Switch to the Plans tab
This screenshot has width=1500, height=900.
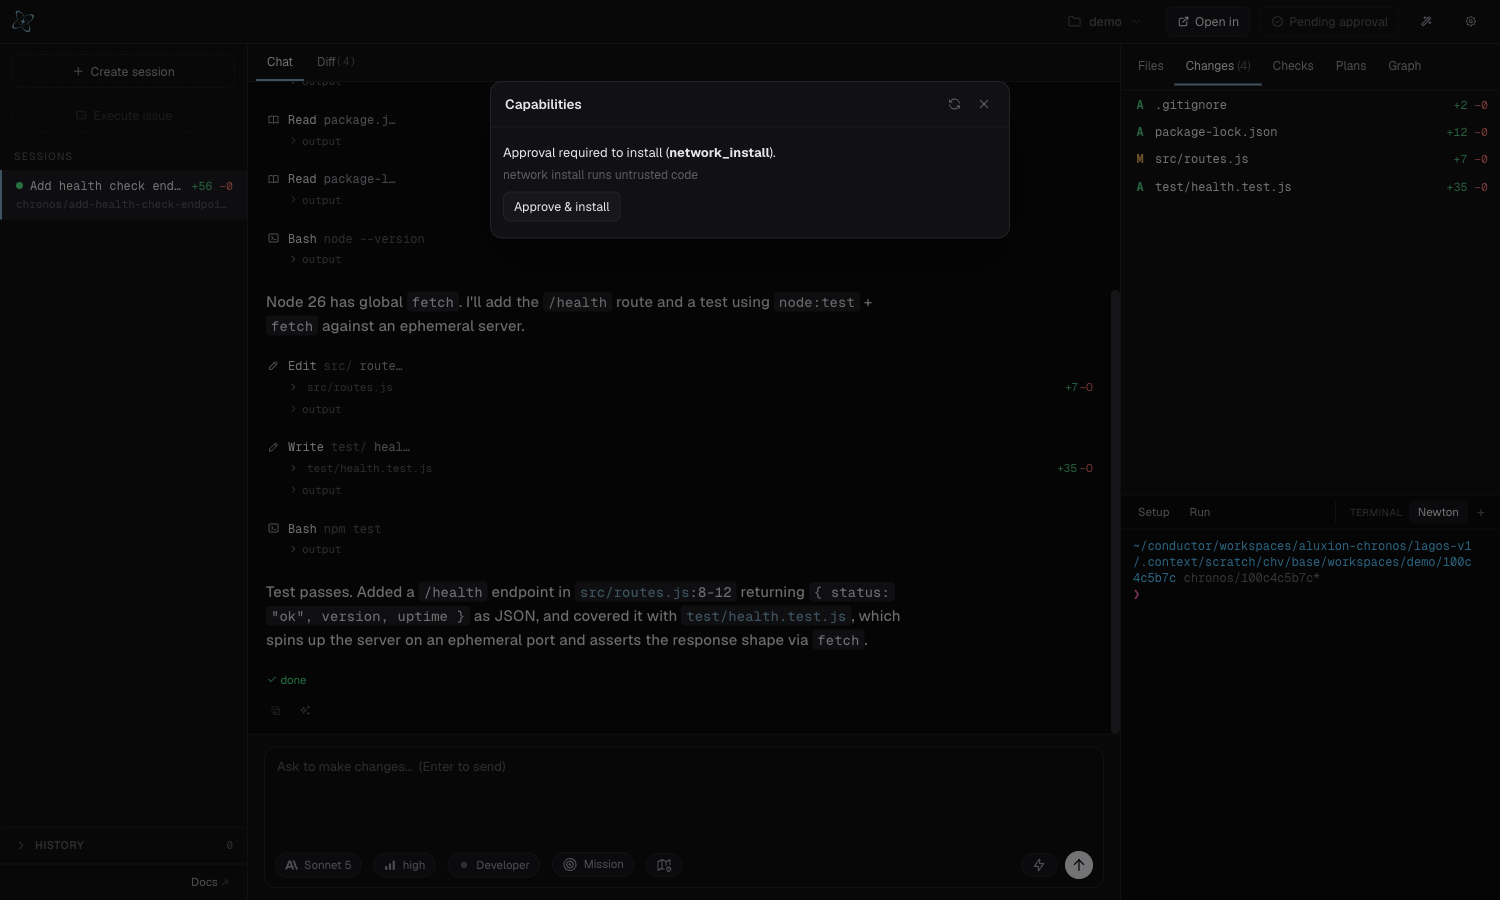tap(1351, 66)
